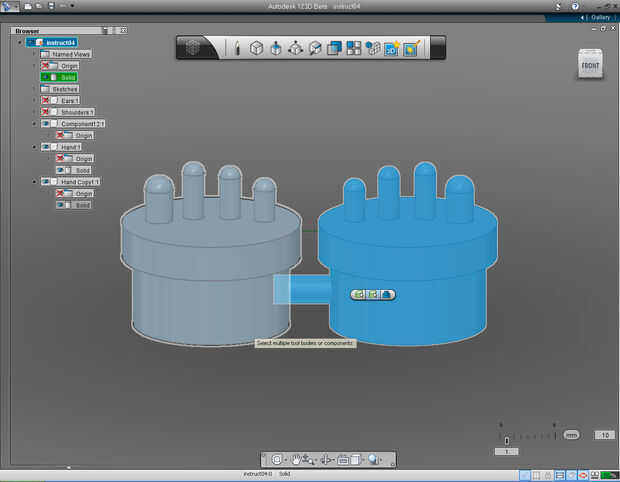This screenshot has width=620, height=482.
Task: Hide the Hand Copy1:1 component
Action: 45,182
